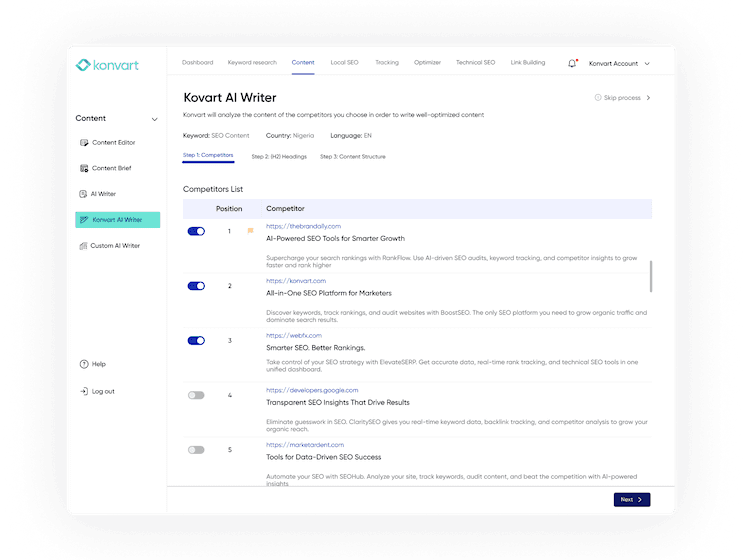
Task: Go to Keyword research tab
Action: 252,63
